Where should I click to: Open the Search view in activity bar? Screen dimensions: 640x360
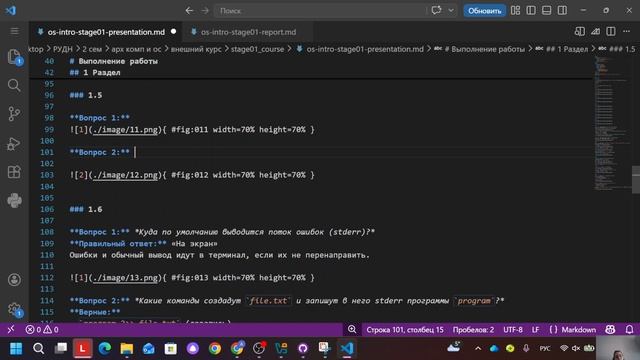tap(14, 85)
